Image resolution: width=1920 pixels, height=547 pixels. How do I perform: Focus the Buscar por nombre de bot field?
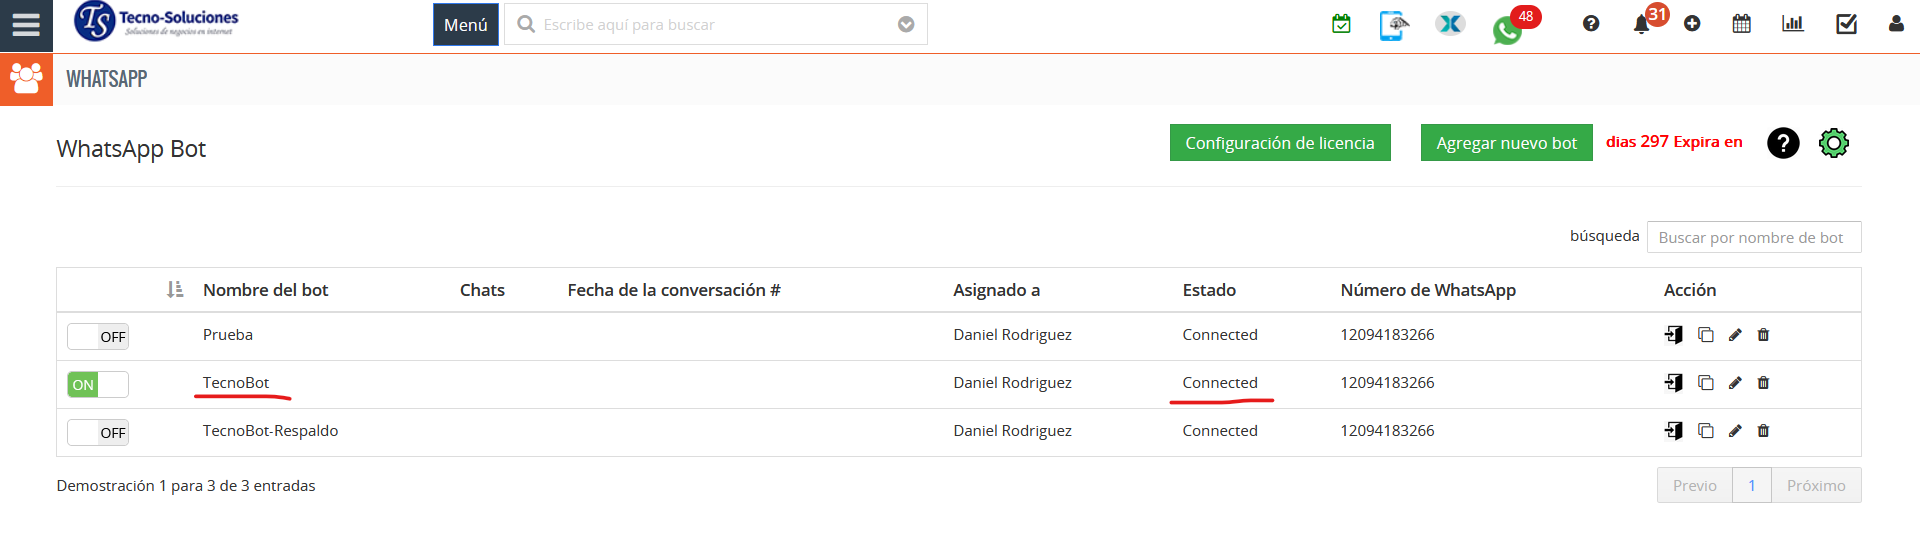tap(1753, 237)
